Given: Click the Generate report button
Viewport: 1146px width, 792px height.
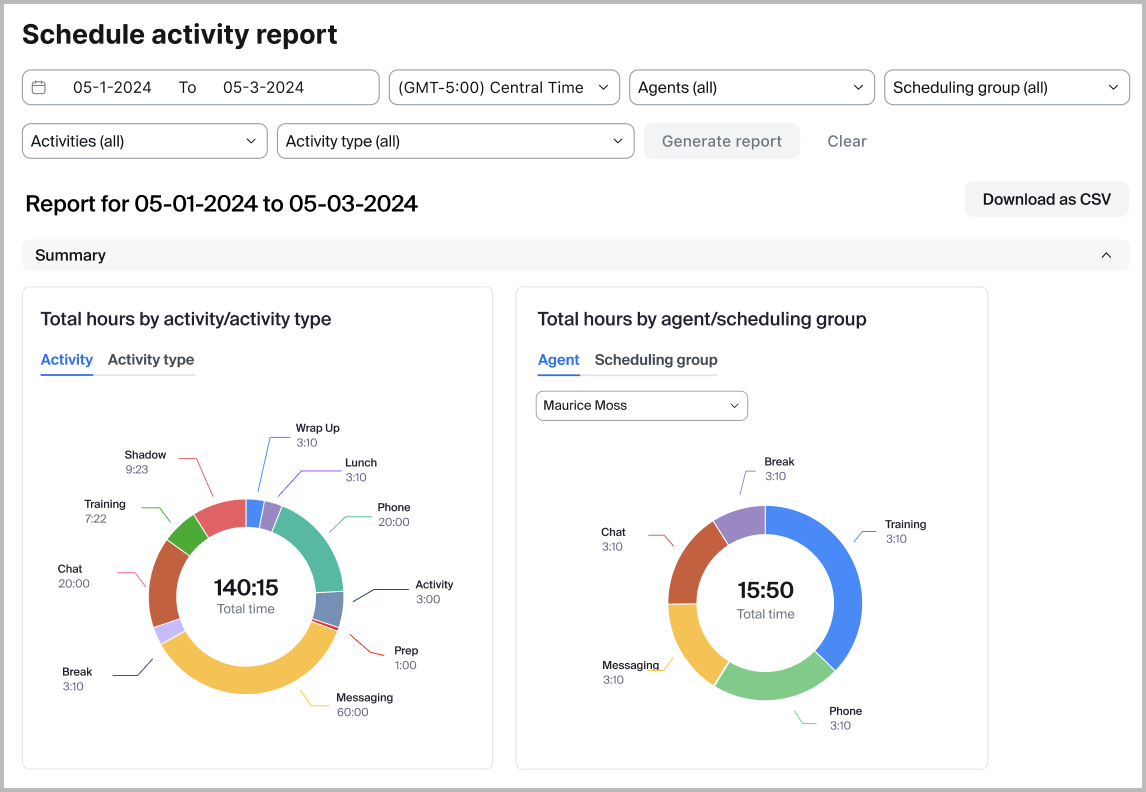Looking at the screenshot, I should [721, 142].
